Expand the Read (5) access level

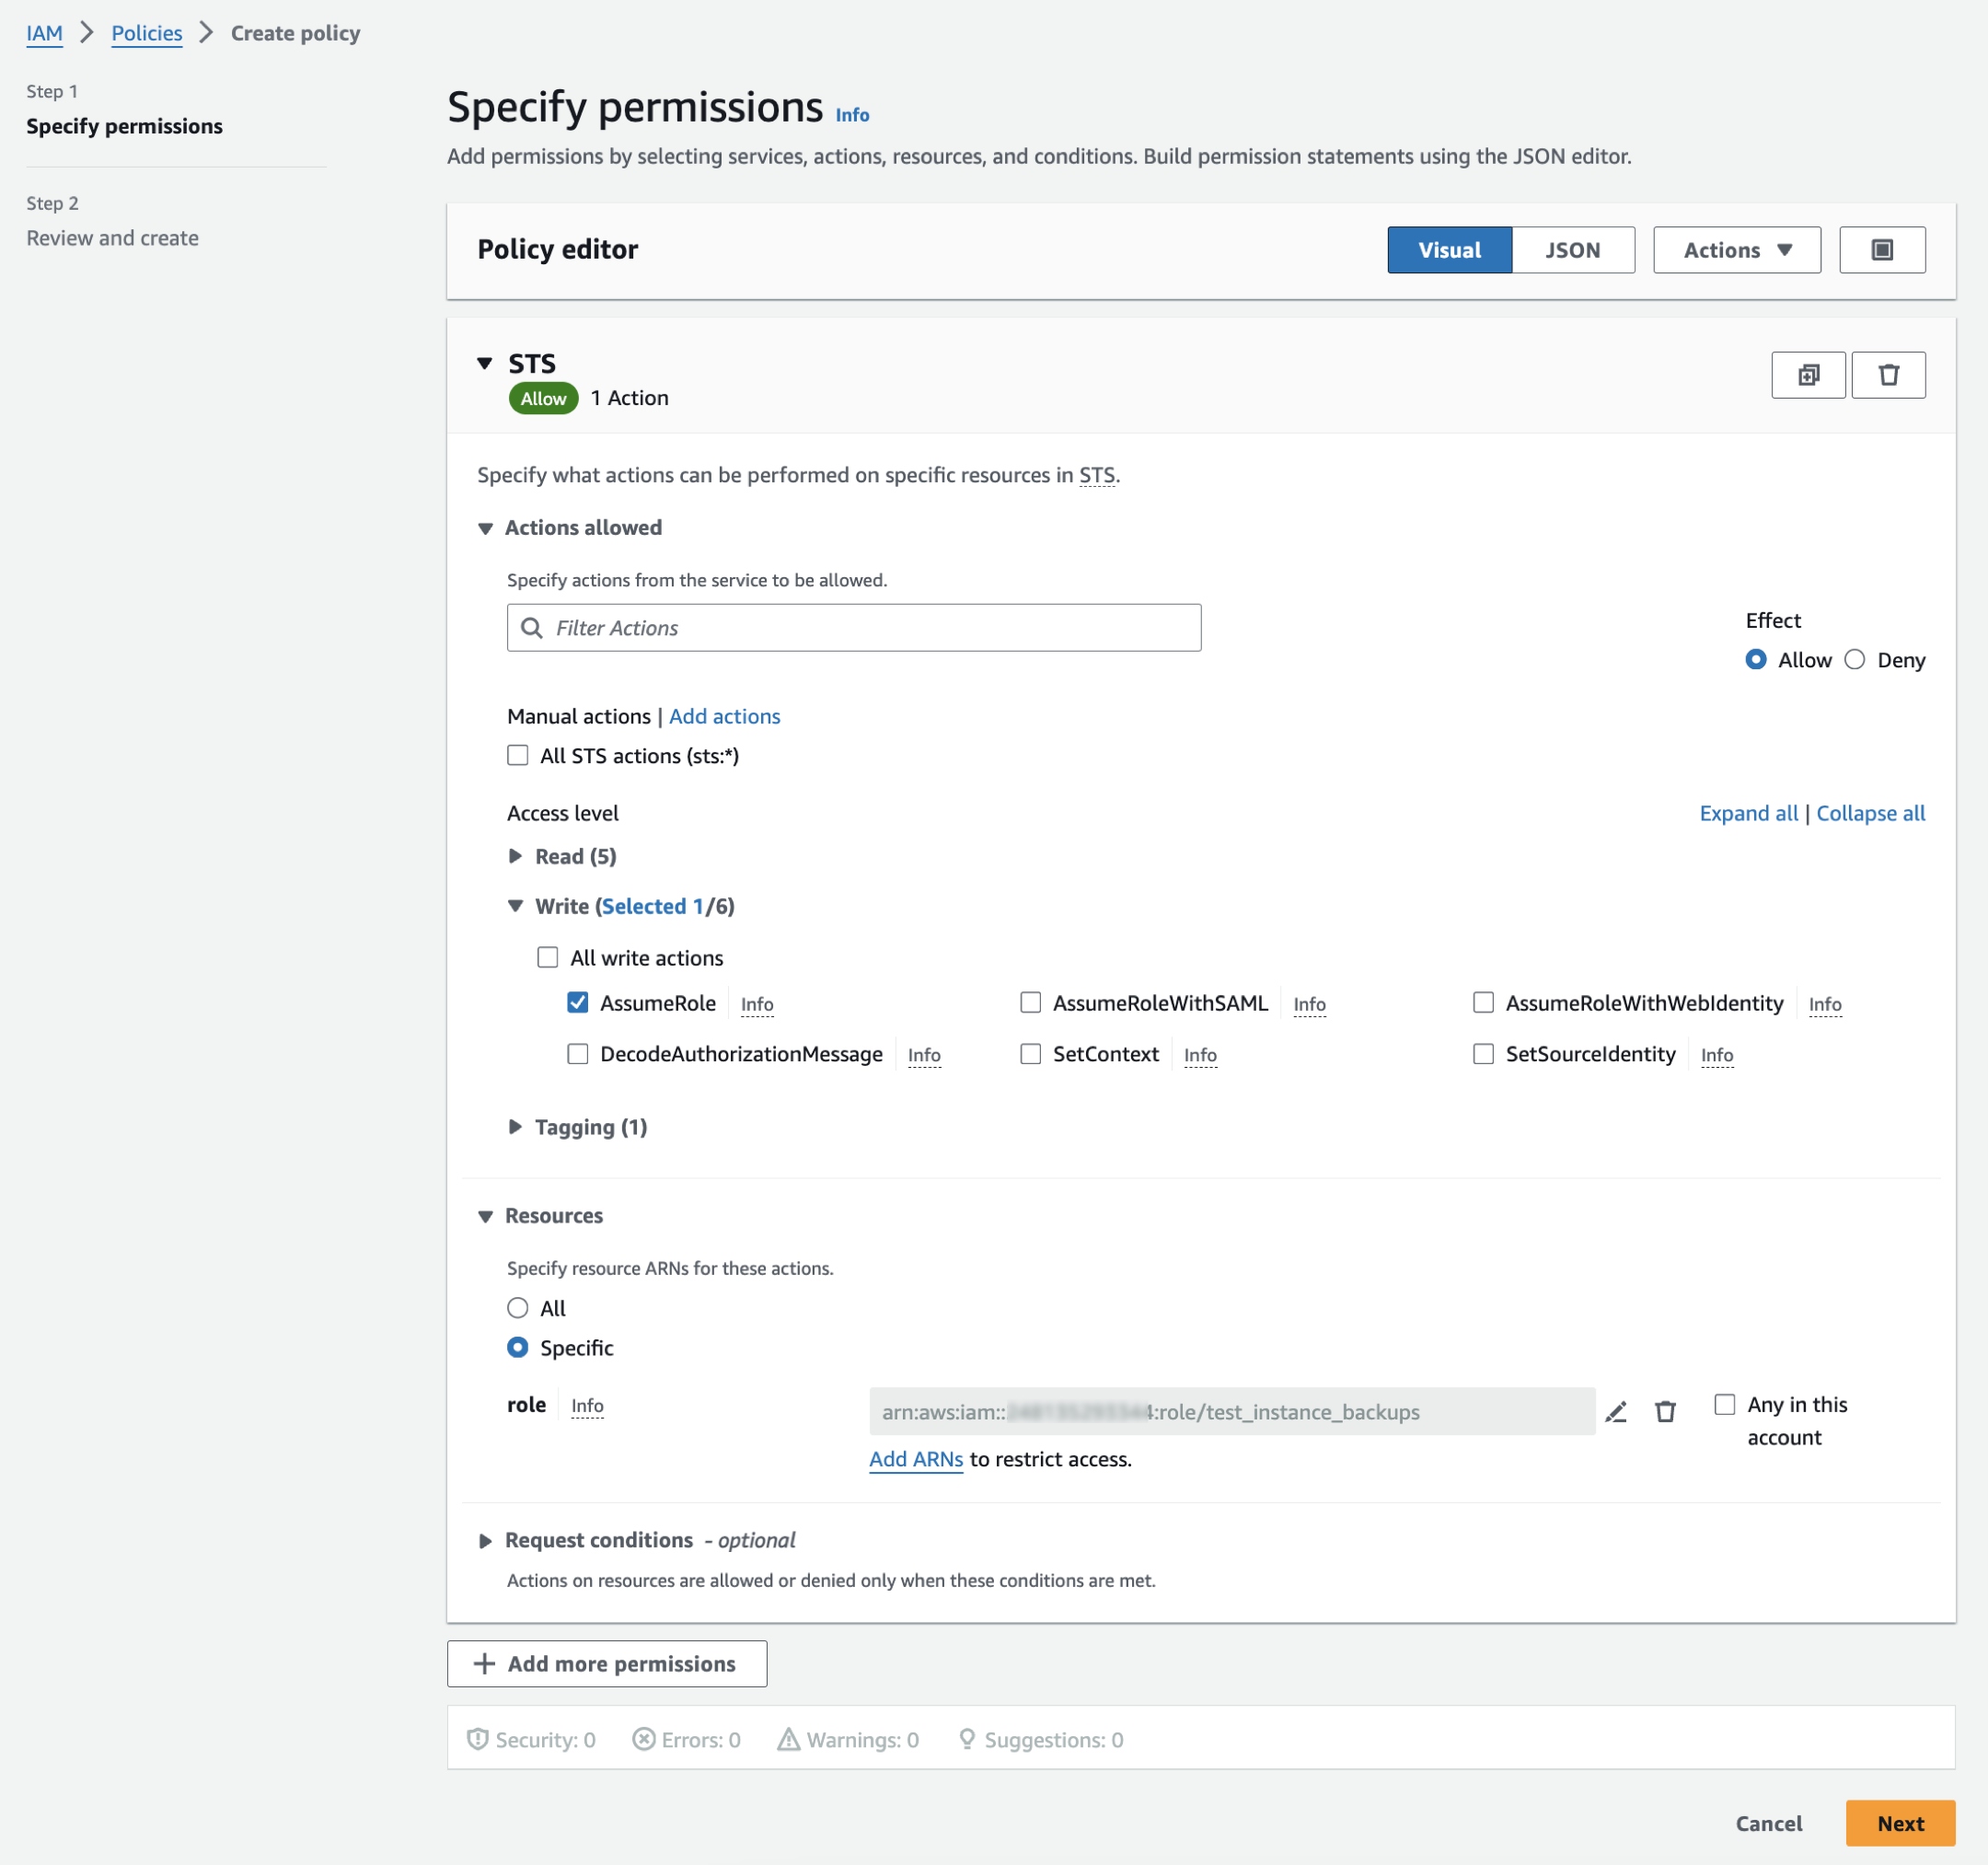pyautogui.click(x=515, y=856)
